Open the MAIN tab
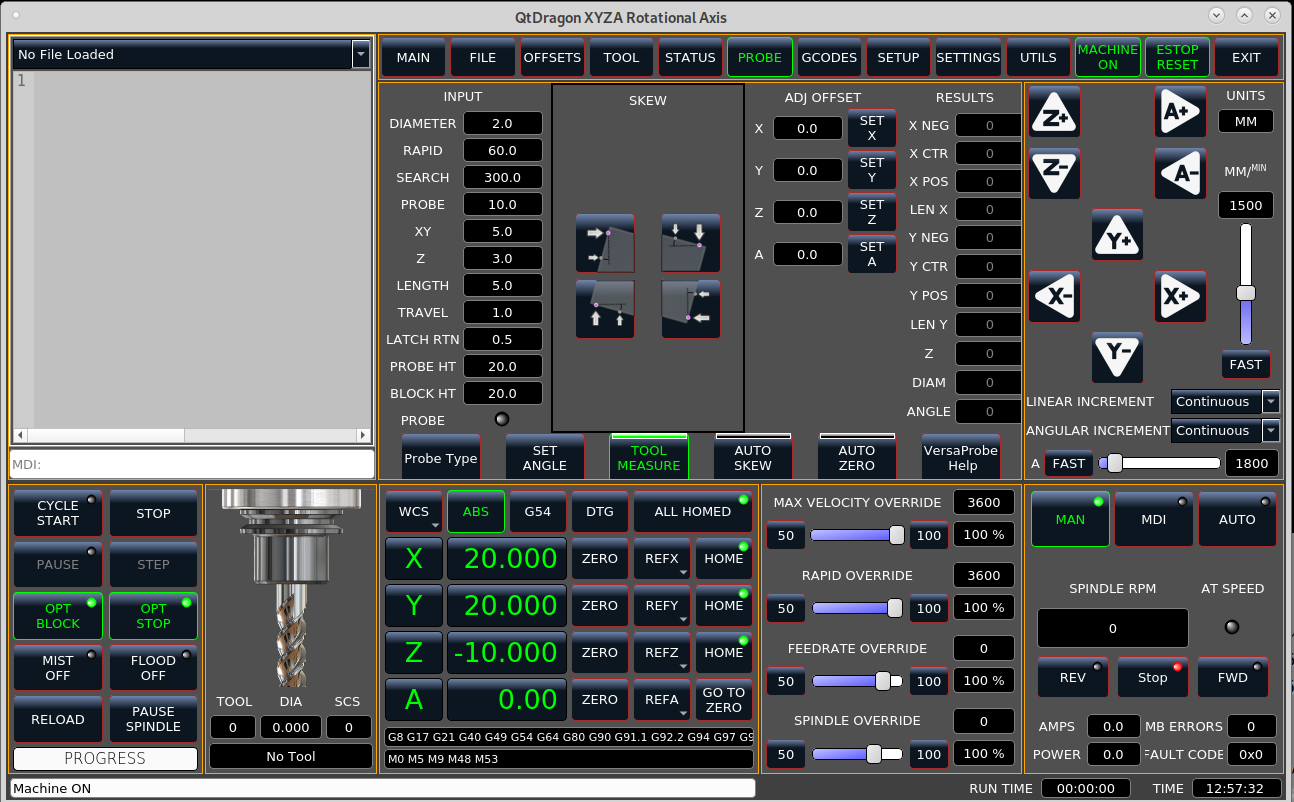1294x802 pixels. (413, 58)
